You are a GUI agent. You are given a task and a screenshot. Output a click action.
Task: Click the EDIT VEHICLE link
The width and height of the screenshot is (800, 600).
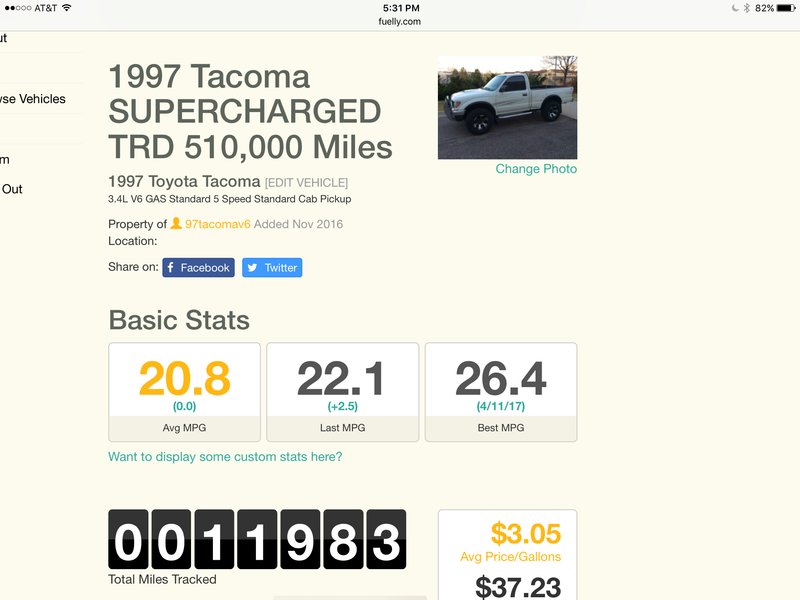(306, 183)
